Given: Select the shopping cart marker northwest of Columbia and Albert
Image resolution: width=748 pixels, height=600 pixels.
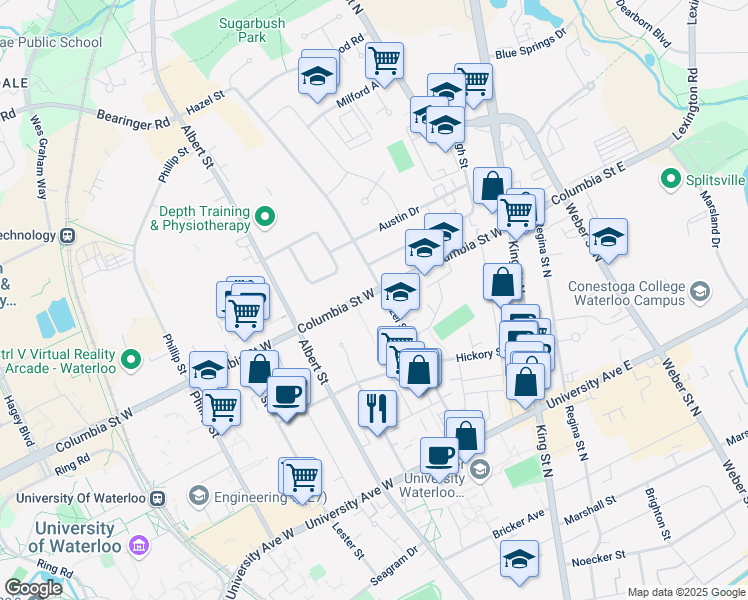Looking at the screenshot, I should [x=244, y=314].
